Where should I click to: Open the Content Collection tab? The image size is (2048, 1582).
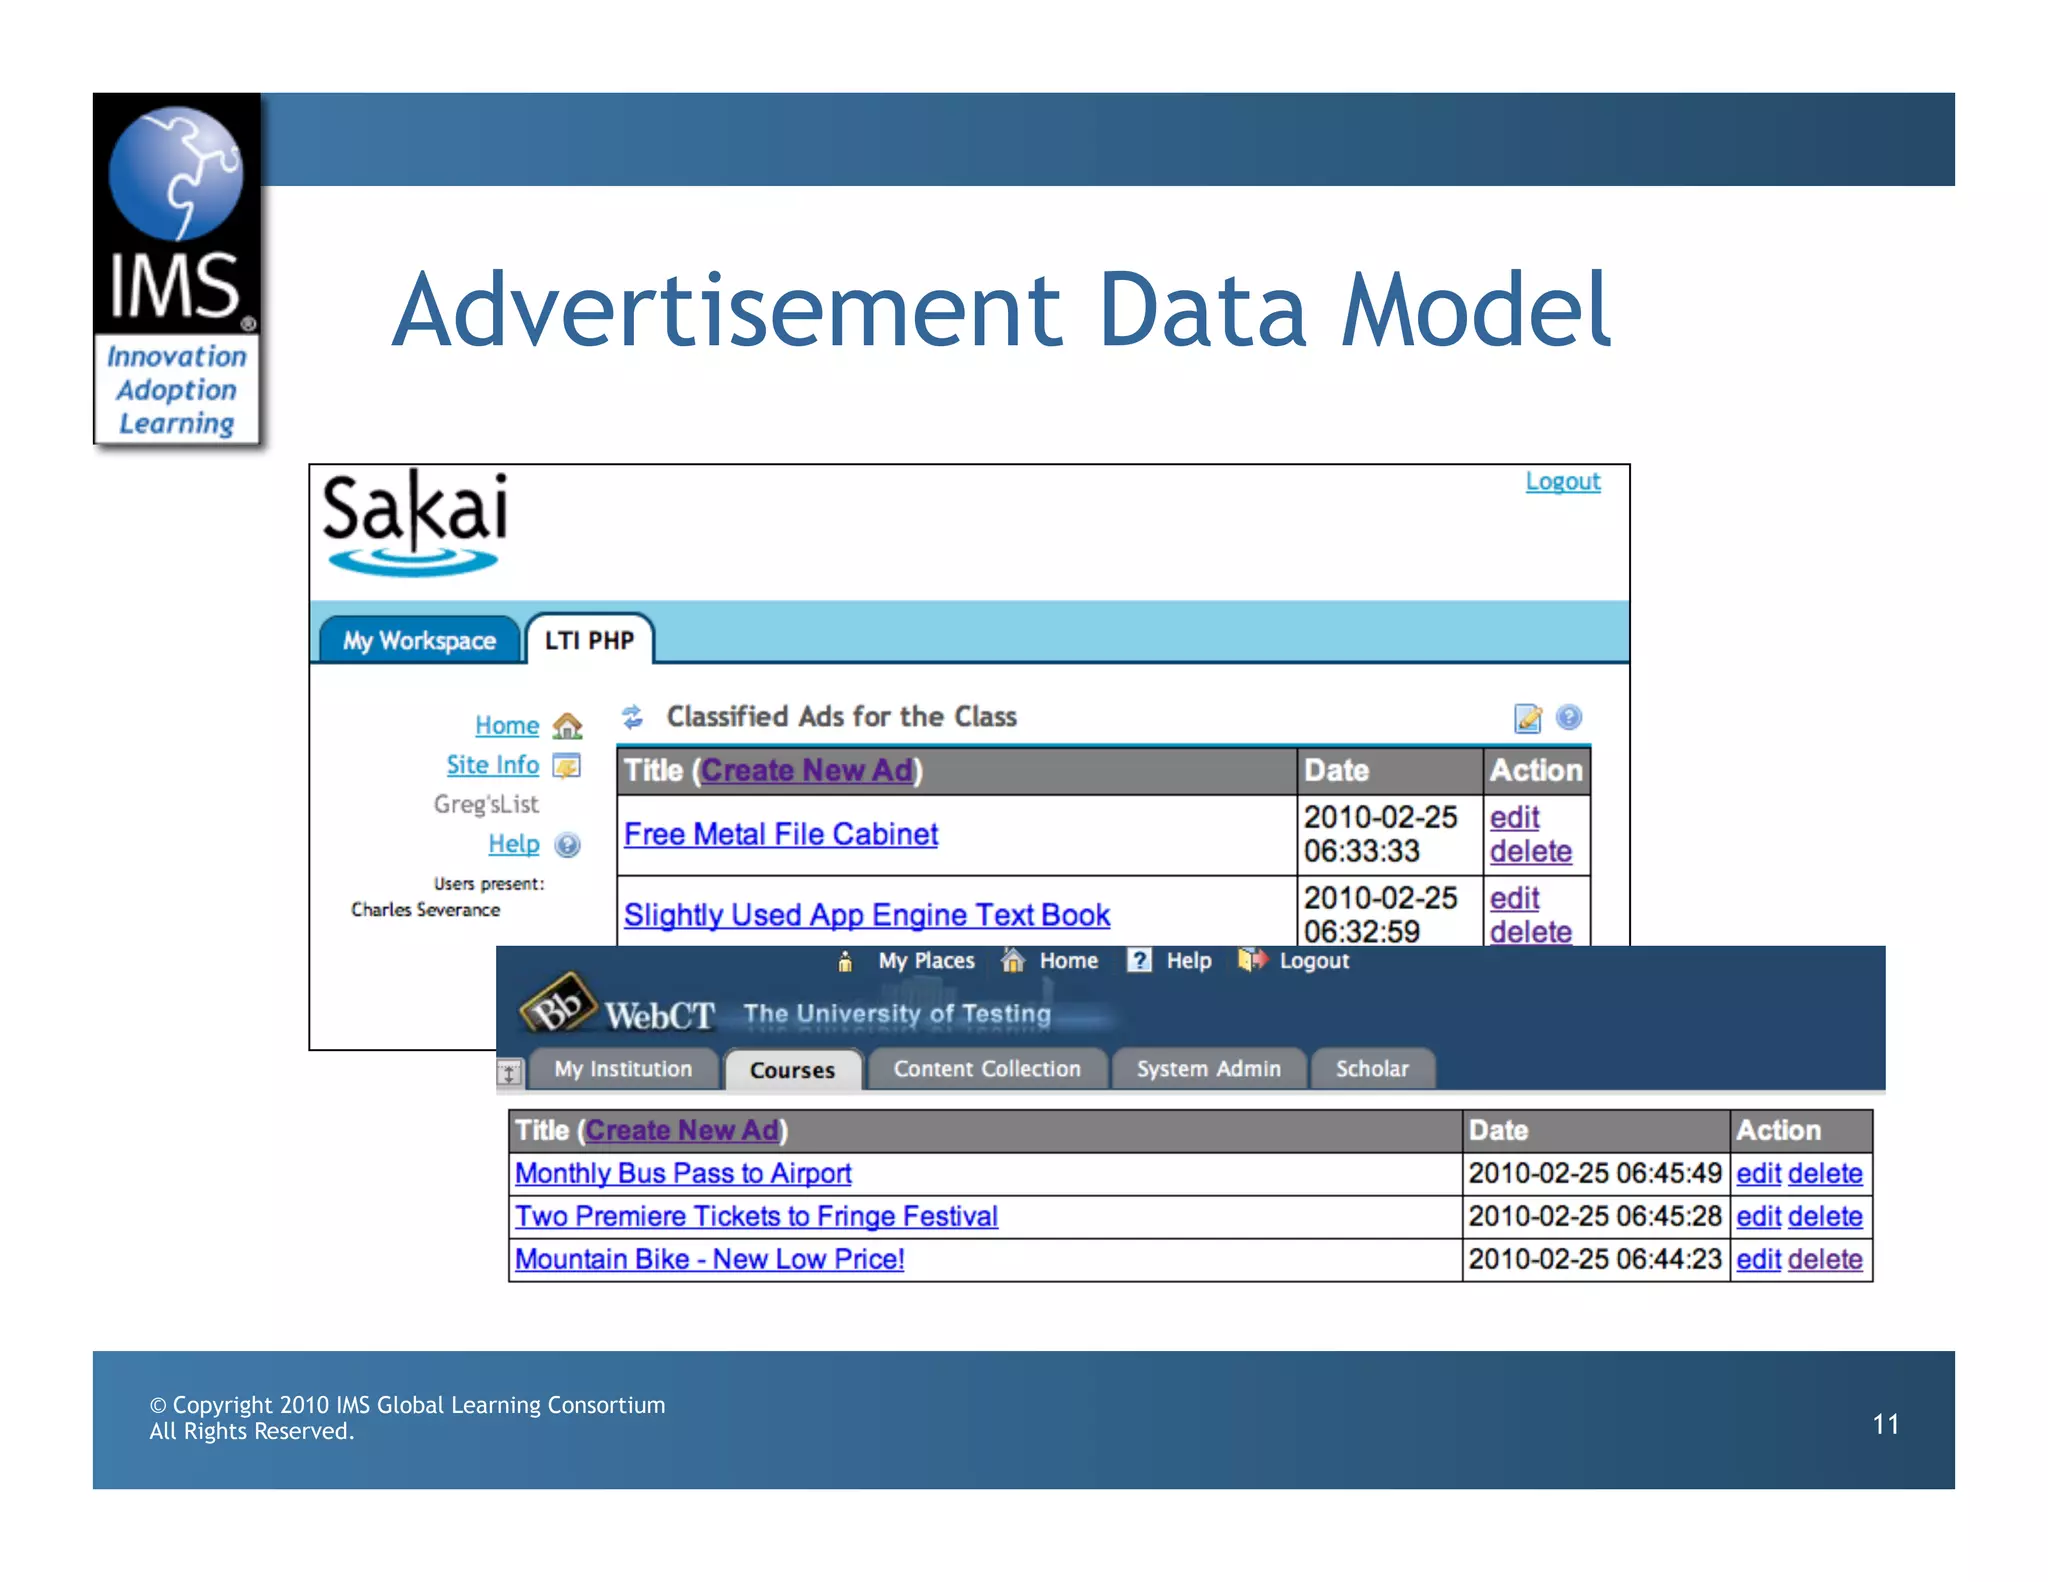tap(987, 1069)
